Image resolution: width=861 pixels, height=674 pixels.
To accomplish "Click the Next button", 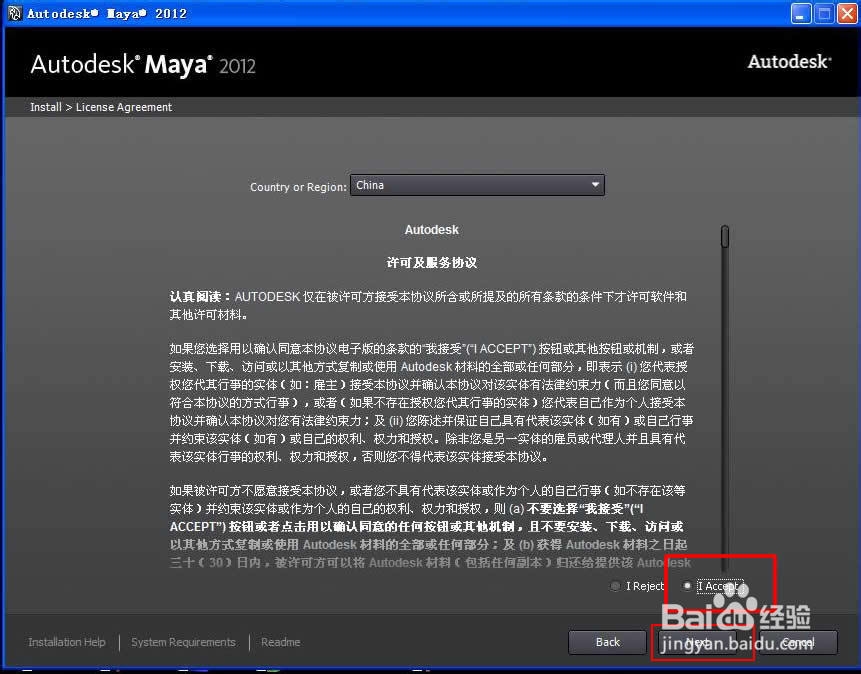I will click(697, 642).
